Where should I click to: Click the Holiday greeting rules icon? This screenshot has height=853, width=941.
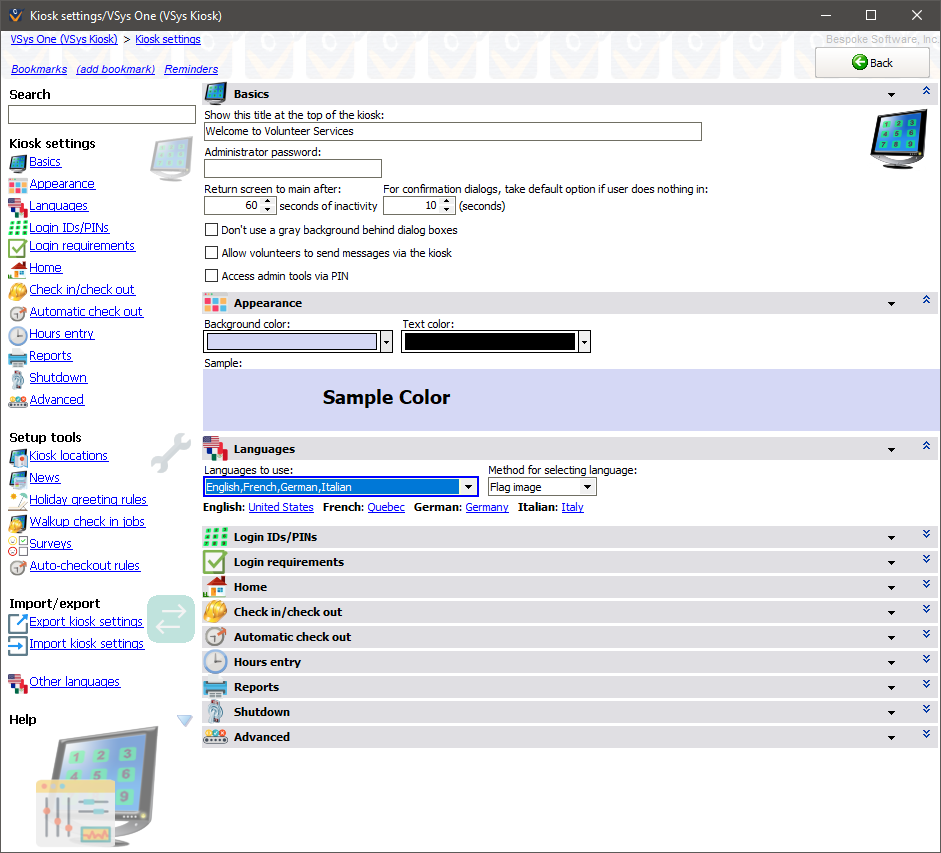click(x=18, y=500)
